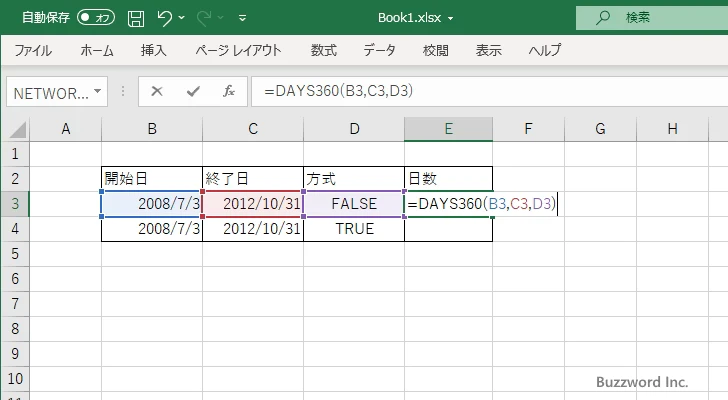Open the Customize Quick Access Toolbar arrow
This screenshot has width=728, height=400.
[242, 18]
